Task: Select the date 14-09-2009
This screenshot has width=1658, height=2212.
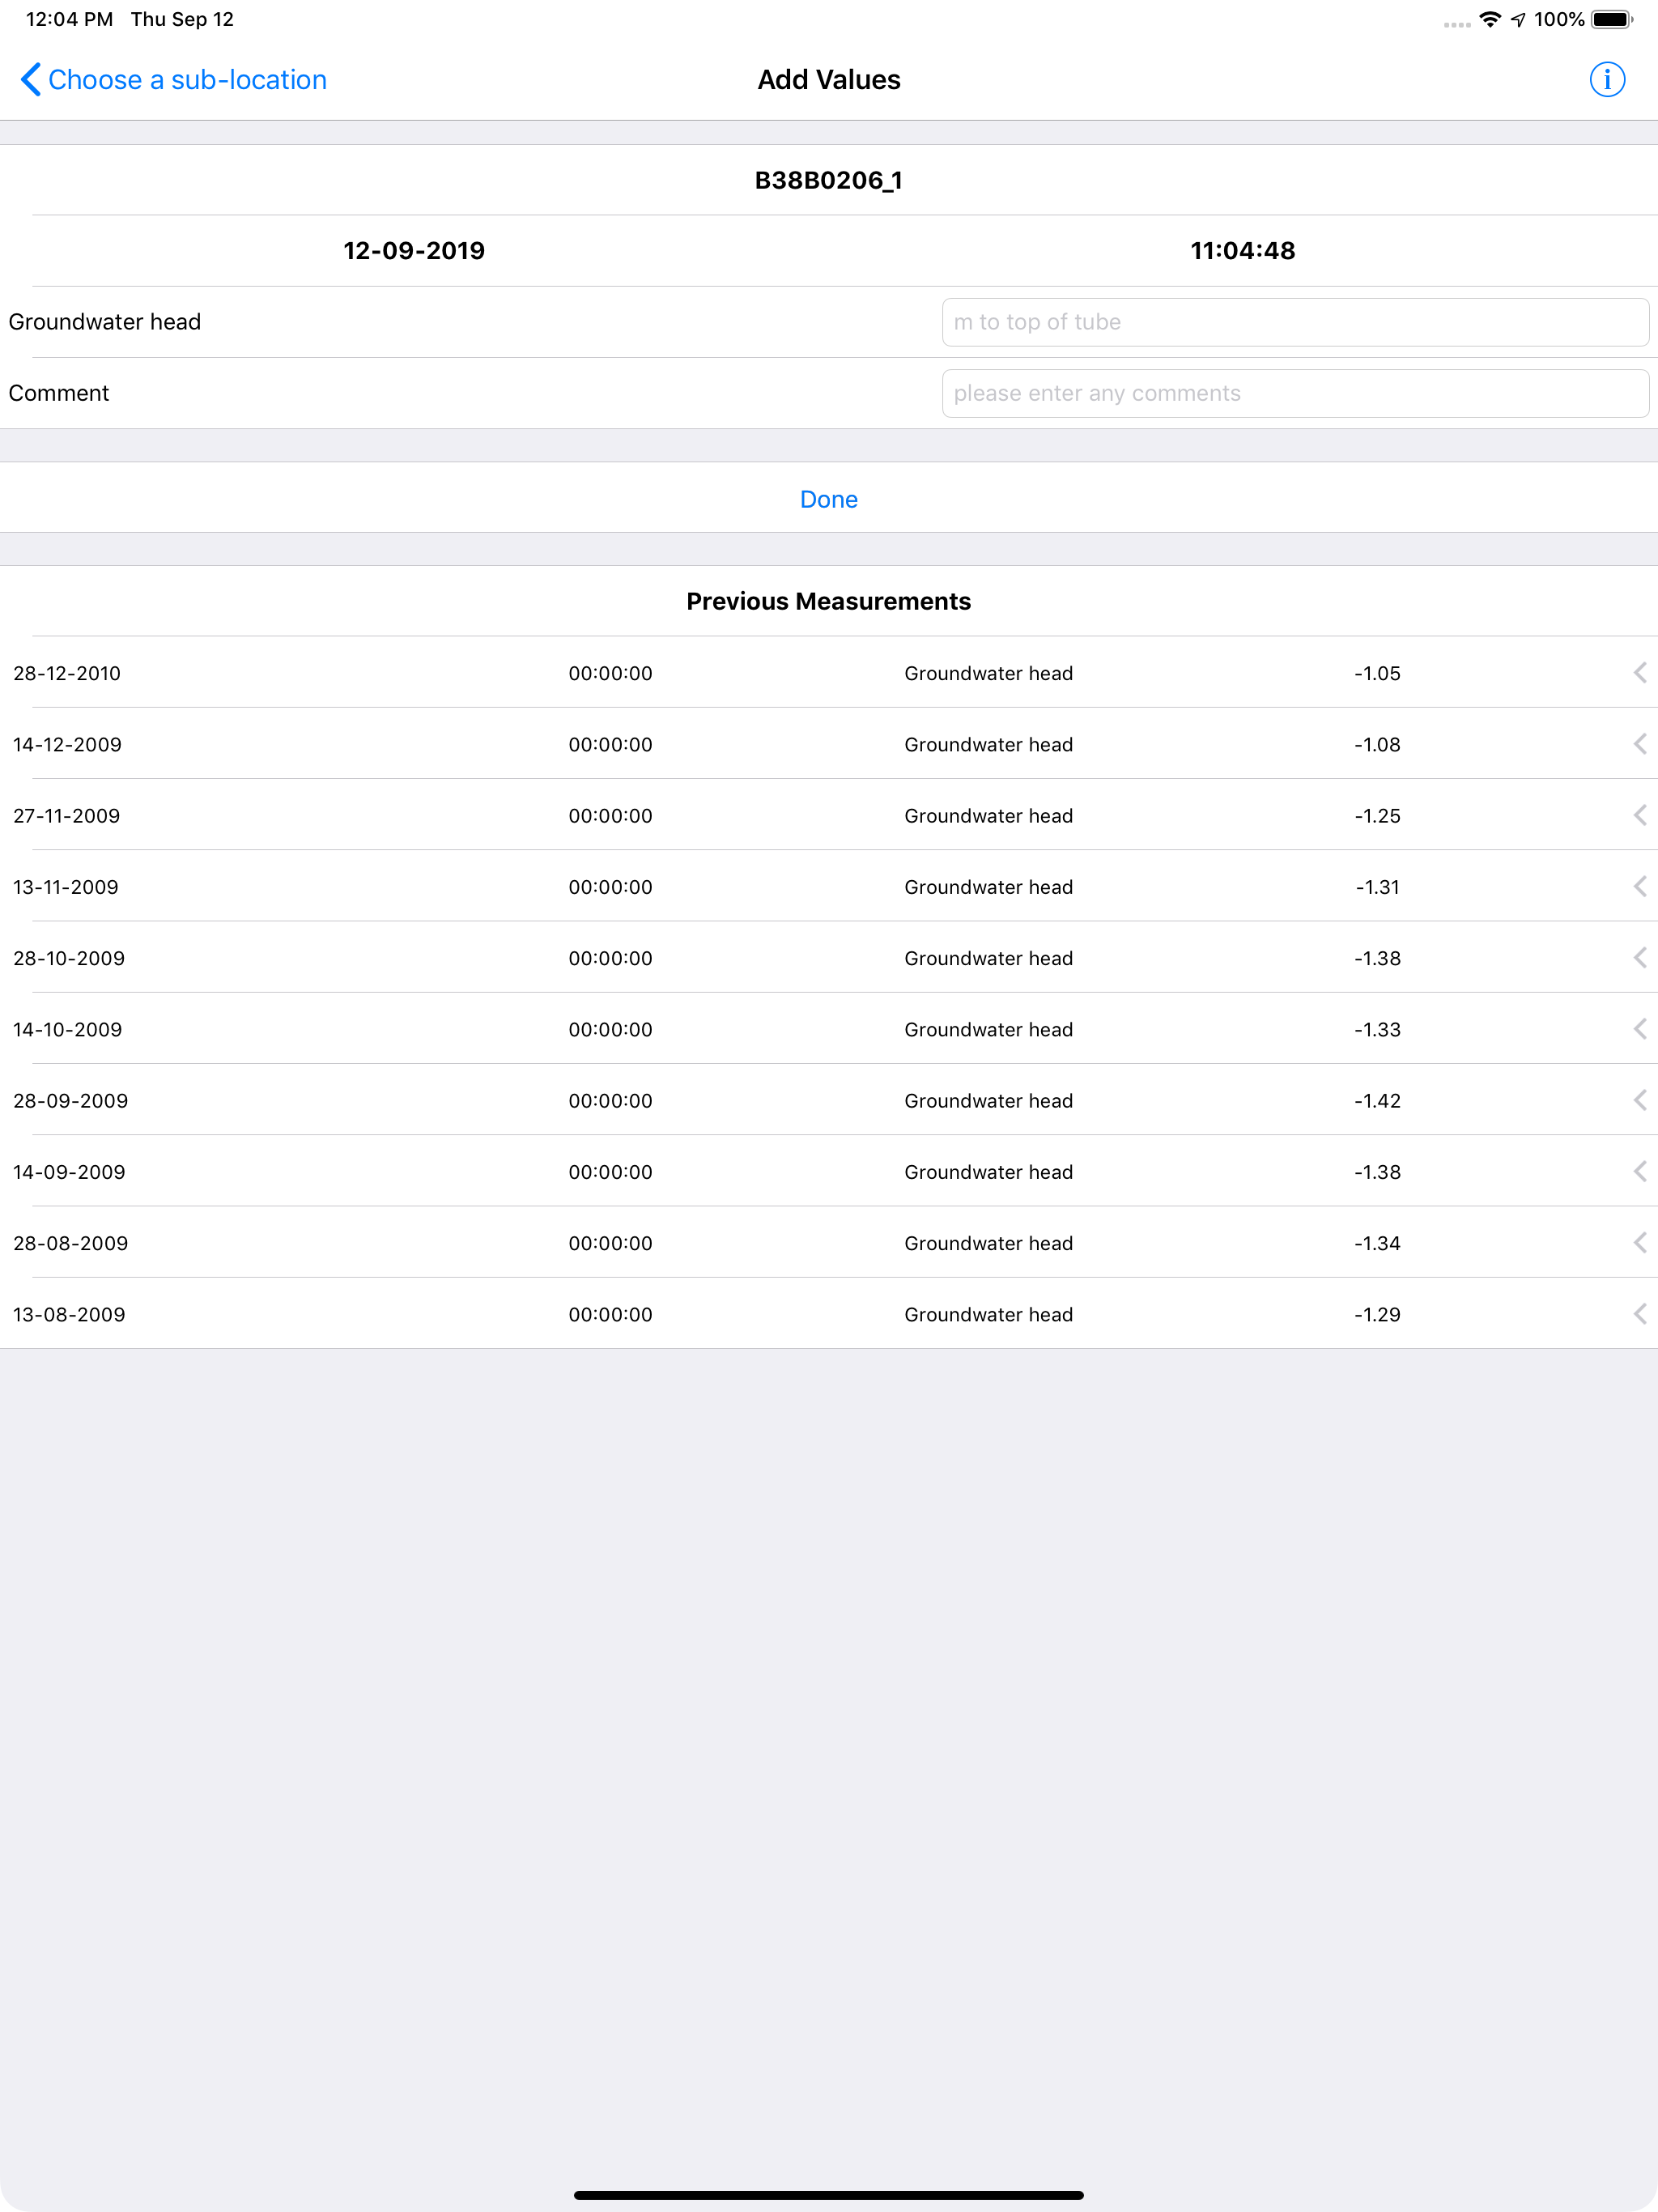Action: (69, 1172)
